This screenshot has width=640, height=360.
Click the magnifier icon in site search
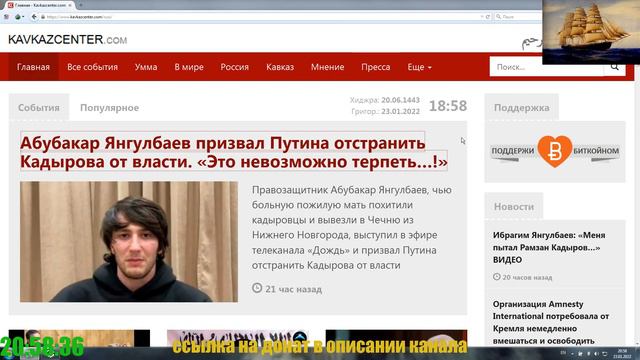pos(615,67)
